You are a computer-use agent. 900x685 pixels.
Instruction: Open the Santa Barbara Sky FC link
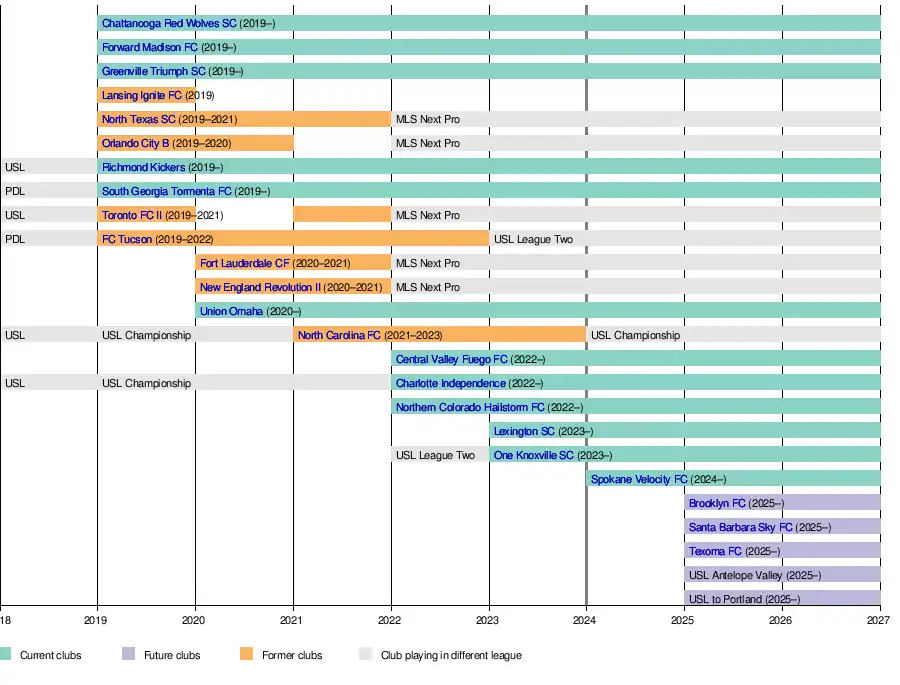click(740, 527)
